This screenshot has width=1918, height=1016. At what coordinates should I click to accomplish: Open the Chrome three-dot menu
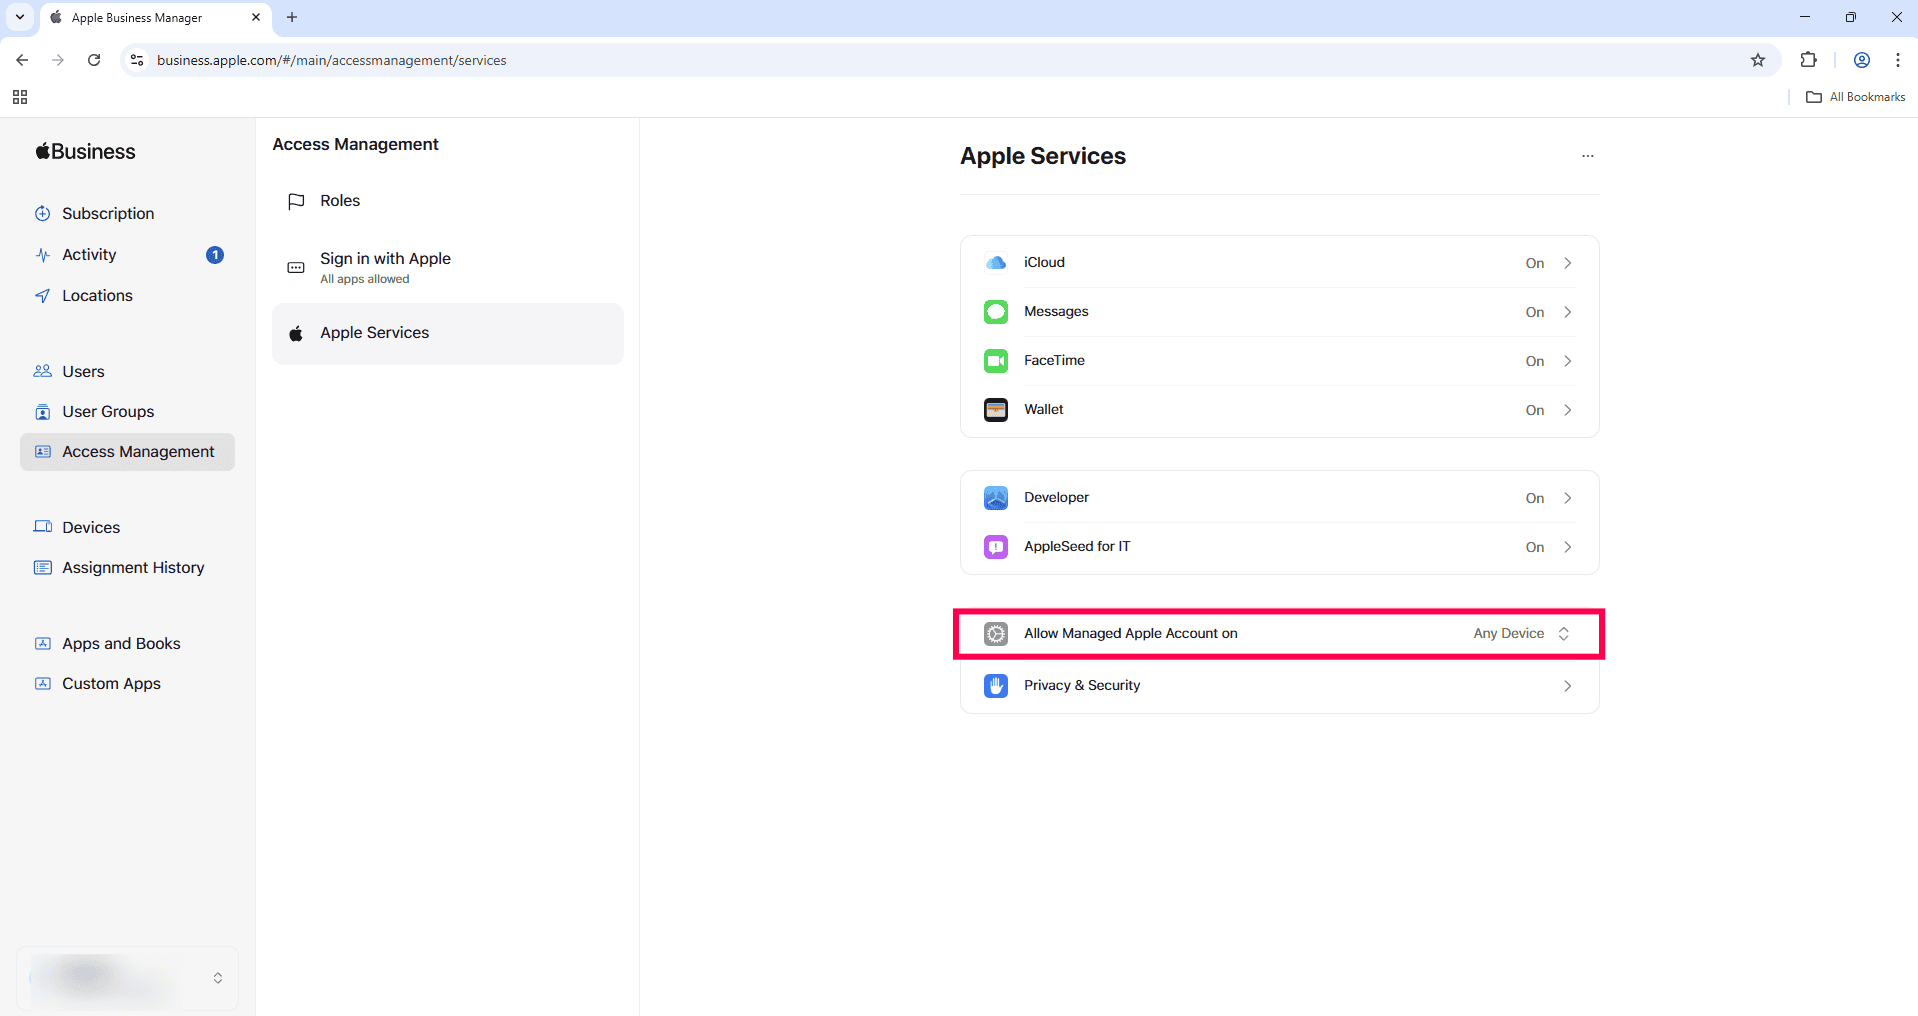pos(1898,60)
